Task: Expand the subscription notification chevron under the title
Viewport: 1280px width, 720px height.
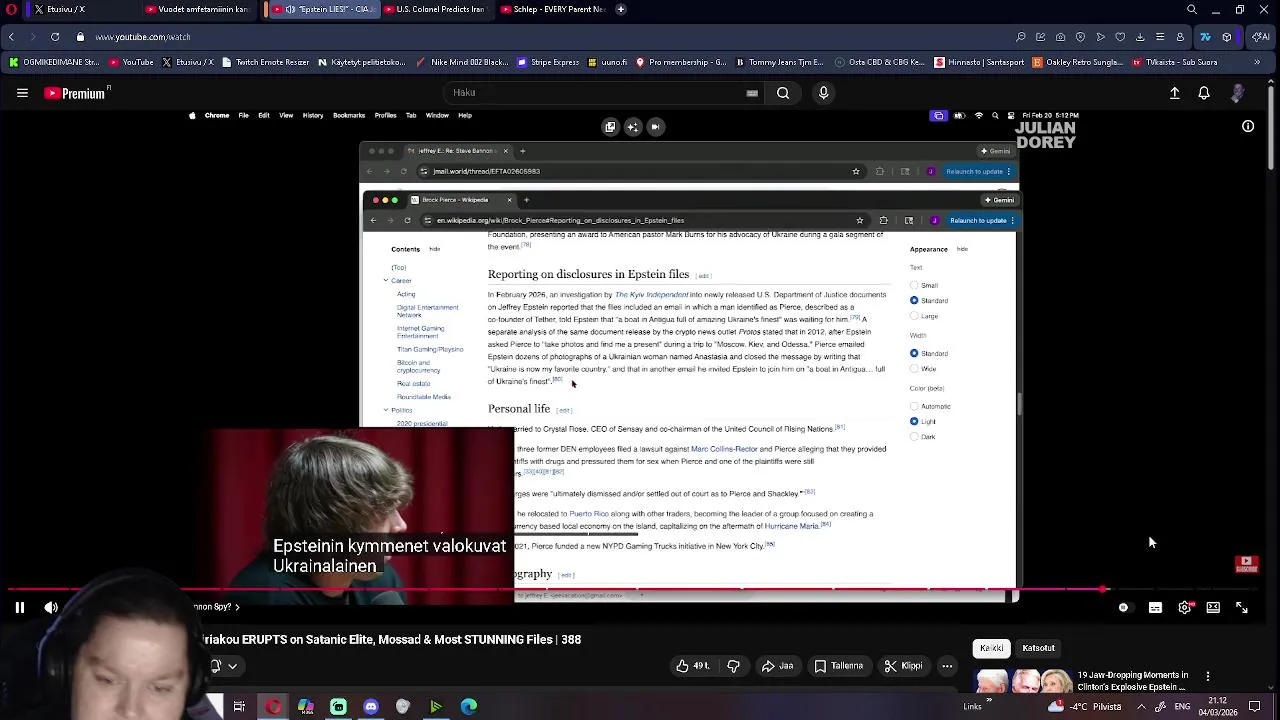Action: (232, 666)
